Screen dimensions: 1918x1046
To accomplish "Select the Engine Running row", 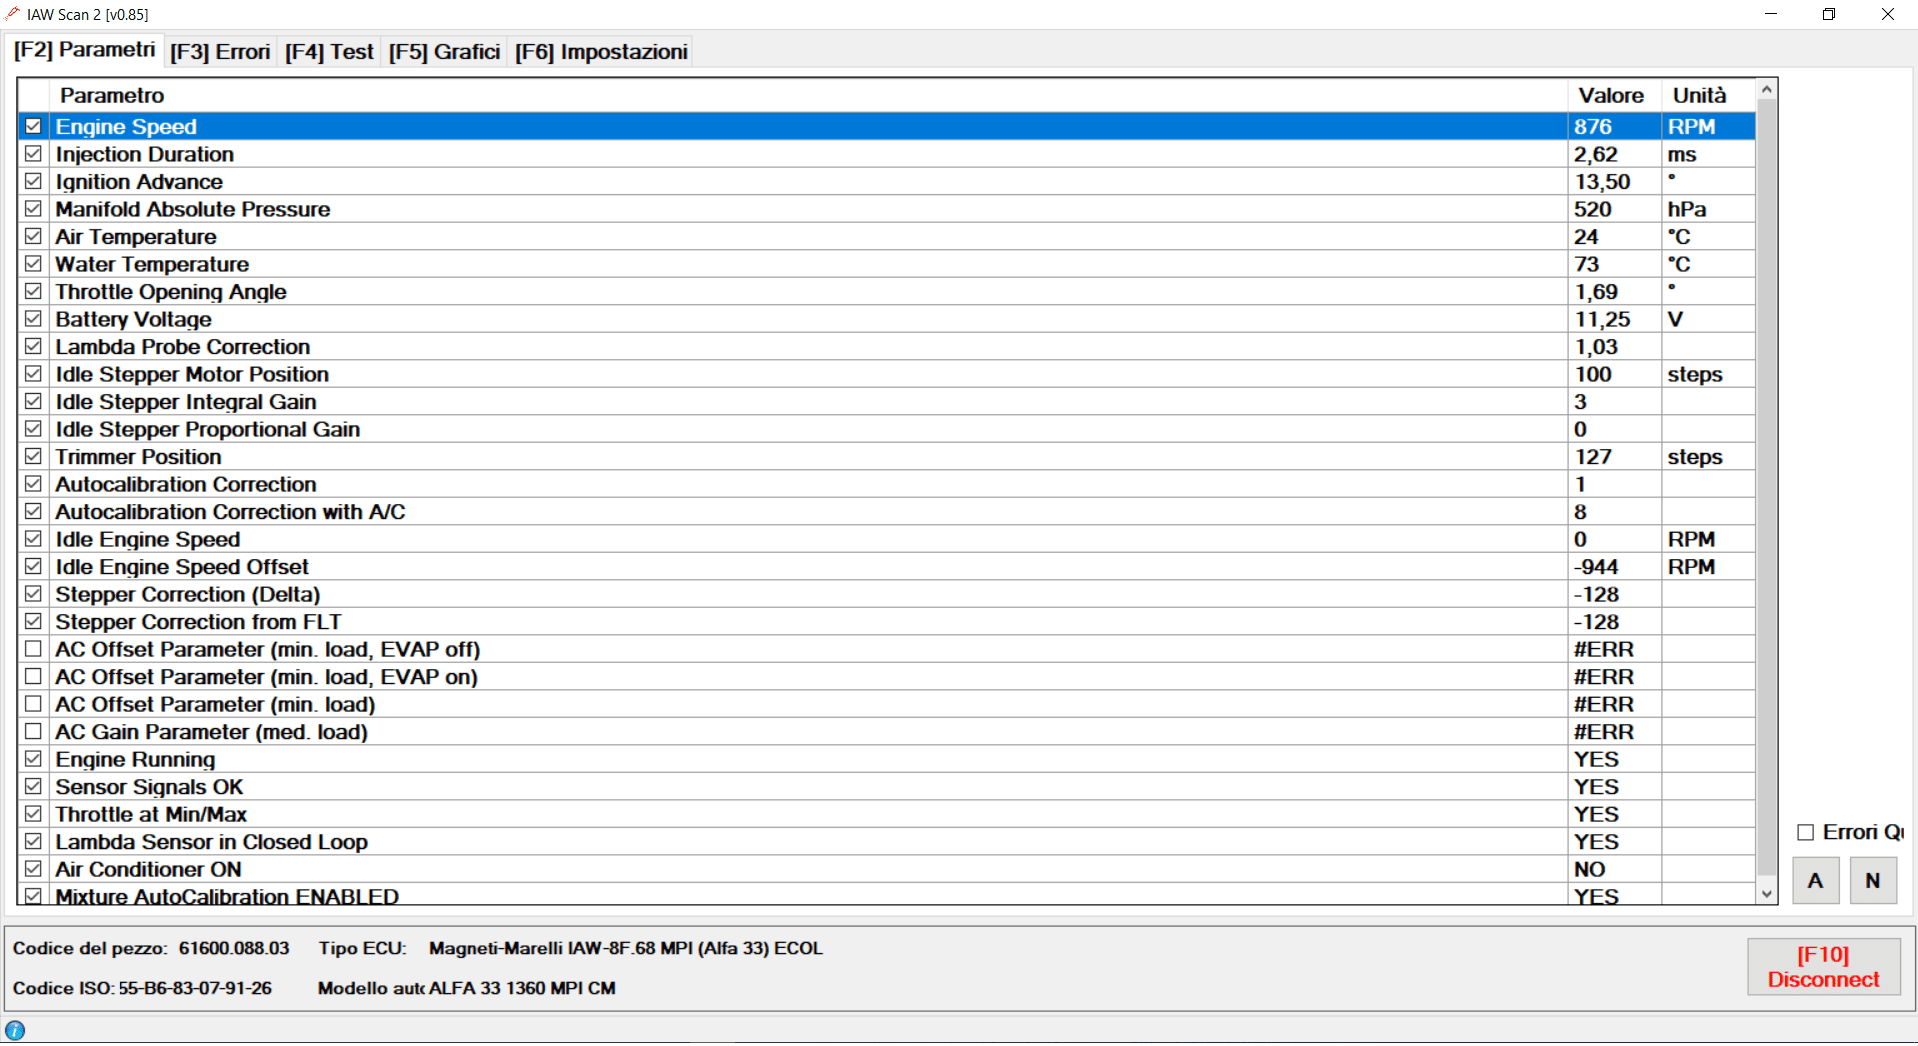I will coord(886,759).
